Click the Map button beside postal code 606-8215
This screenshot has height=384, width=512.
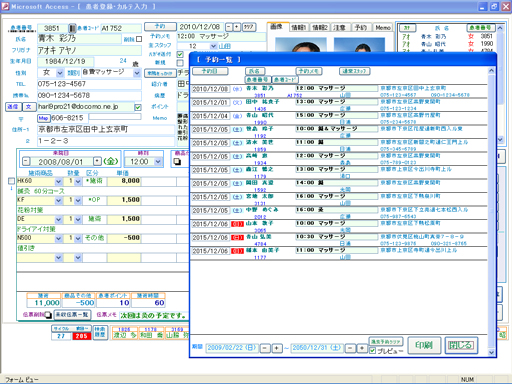(x=43, y=118)
